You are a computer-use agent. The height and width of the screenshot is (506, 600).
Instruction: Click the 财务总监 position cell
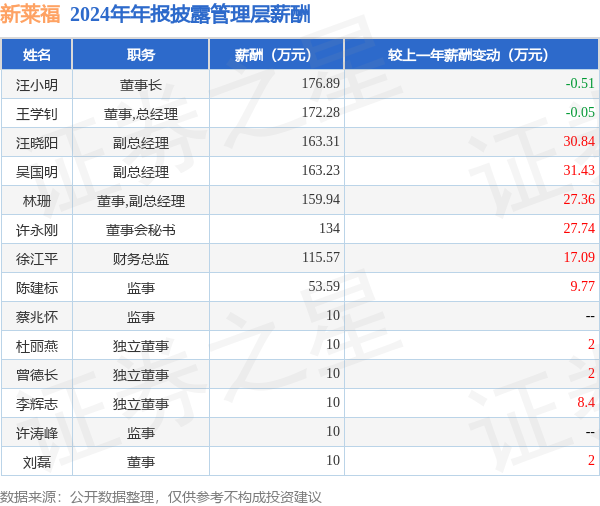coord(141,259)
